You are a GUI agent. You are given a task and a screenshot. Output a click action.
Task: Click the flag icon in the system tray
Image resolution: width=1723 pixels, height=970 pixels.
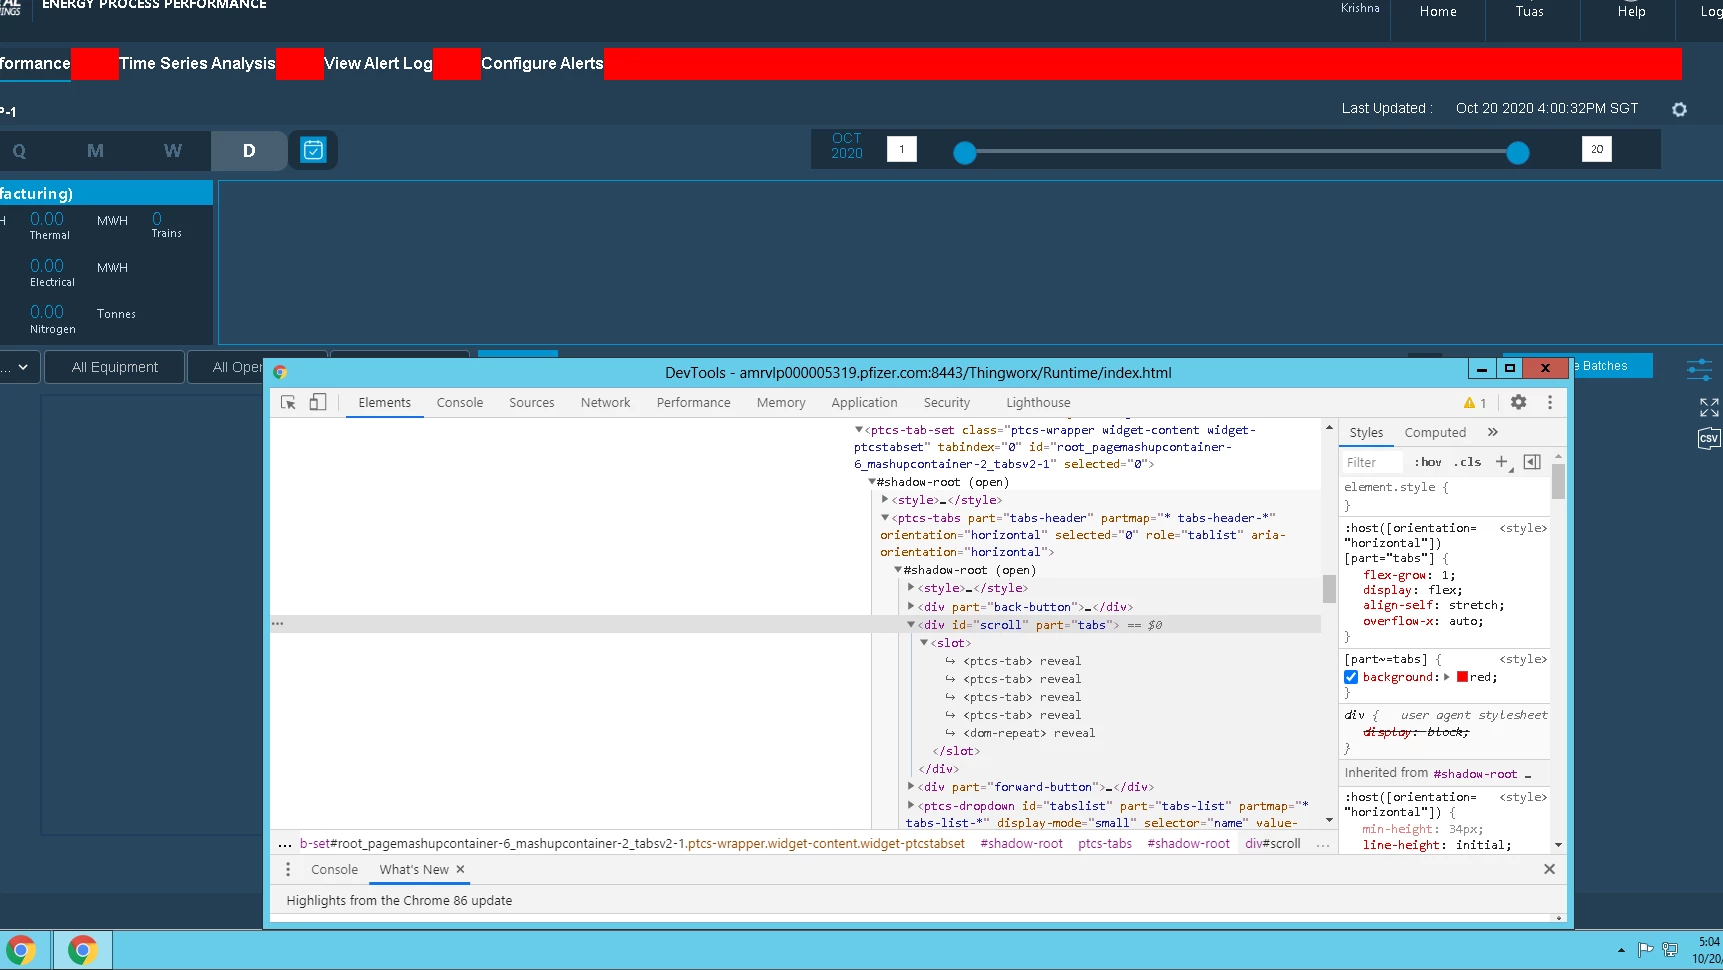coord(1645,949)
